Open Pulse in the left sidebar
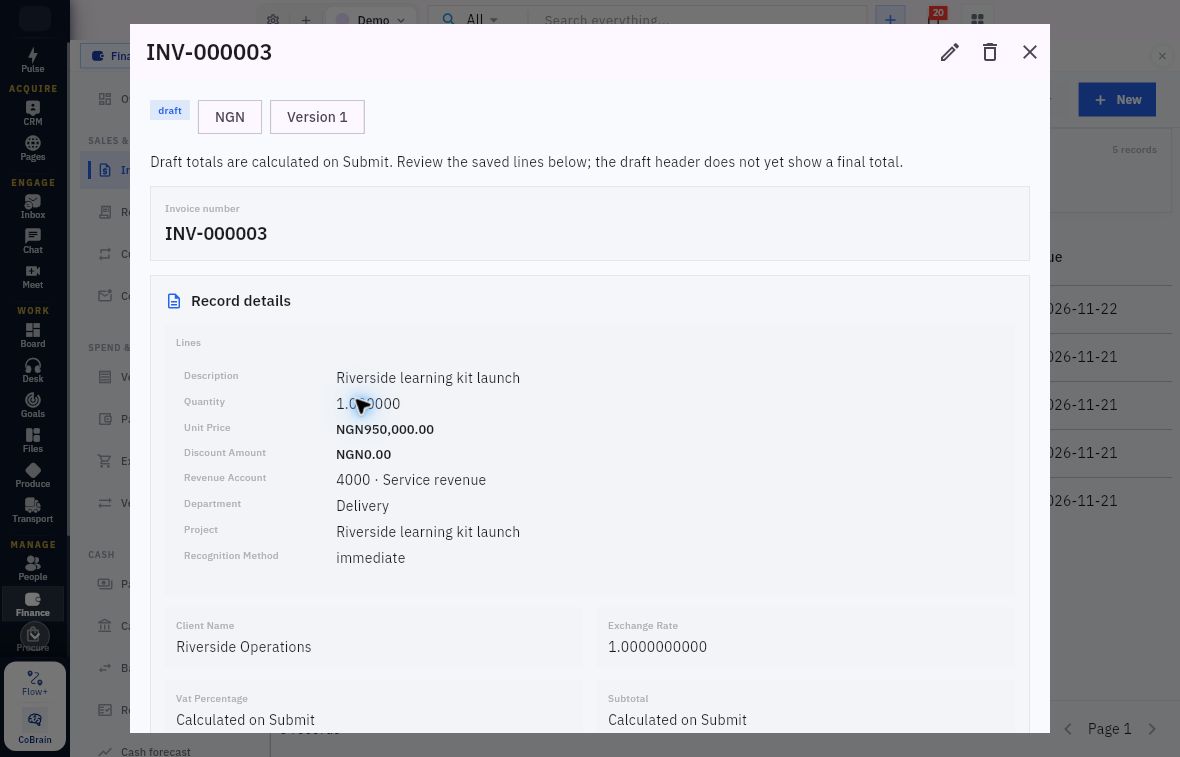This screenshot has height=757, width=1180. [x=32, y=60]
